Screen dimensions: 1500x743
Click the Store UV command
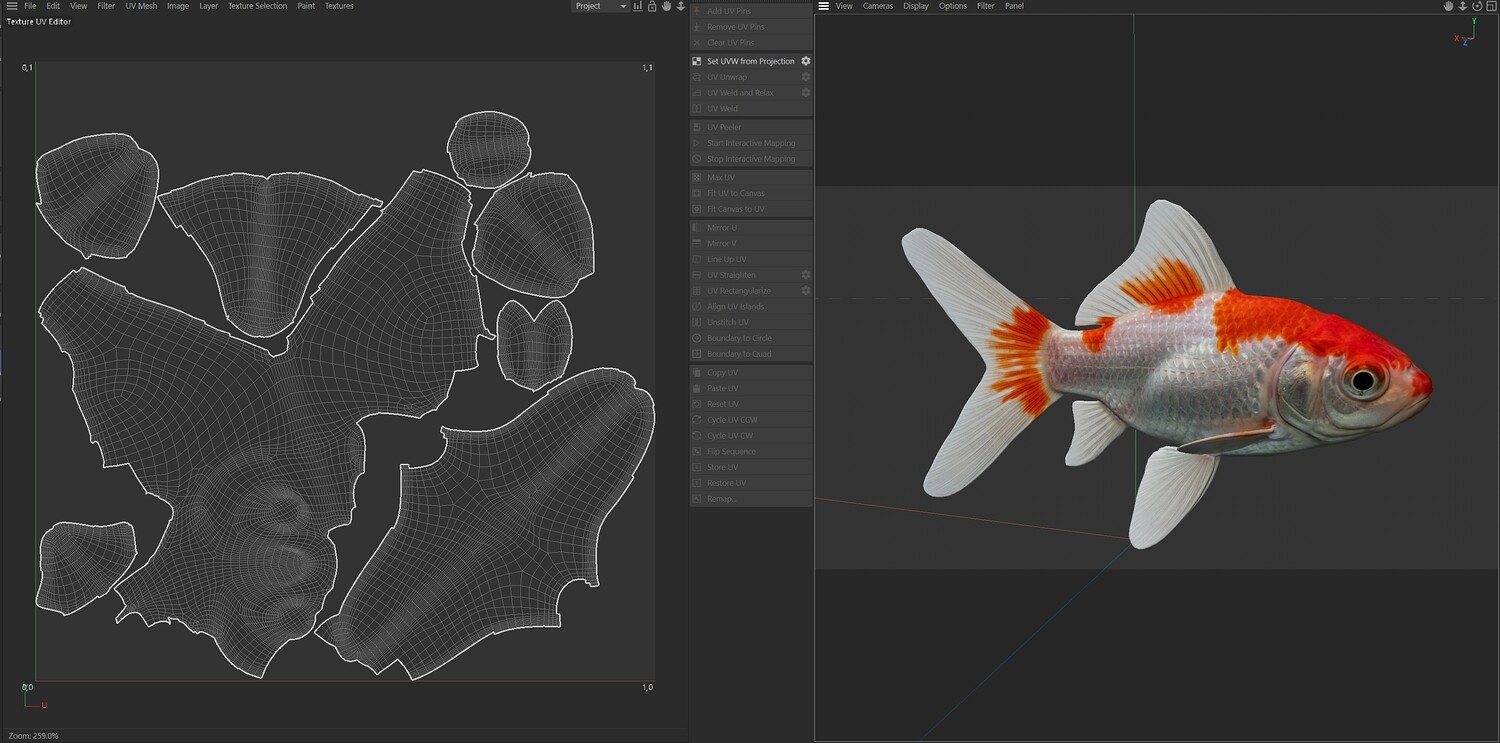click(x=751, y=467)
